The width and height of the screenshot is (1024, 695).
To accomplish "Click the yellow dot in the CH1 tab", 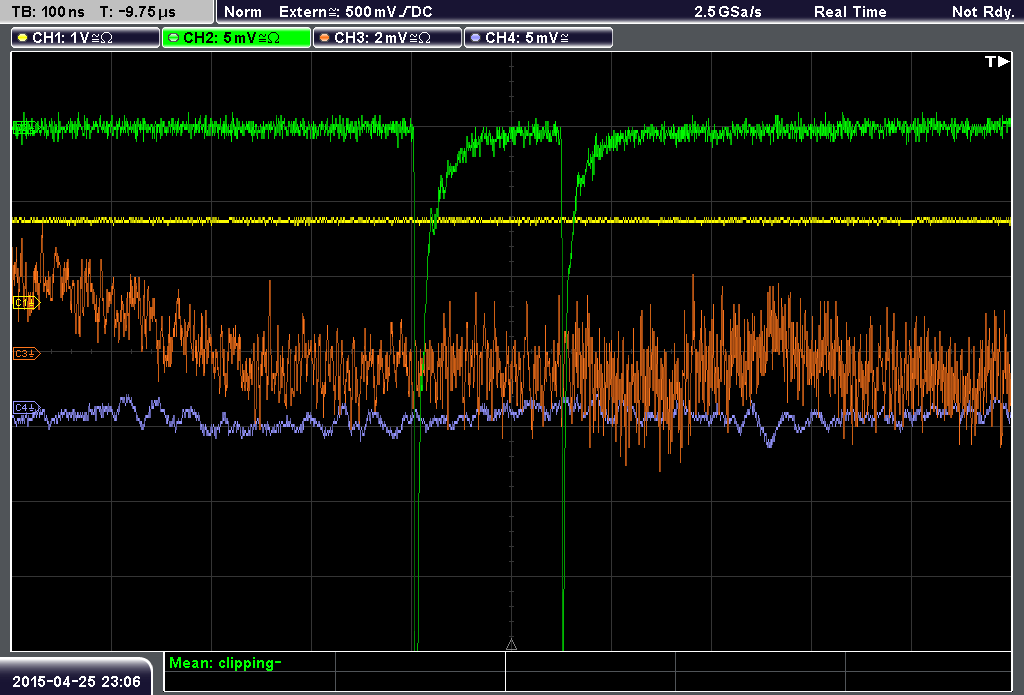I will click(x=23, y=38).
